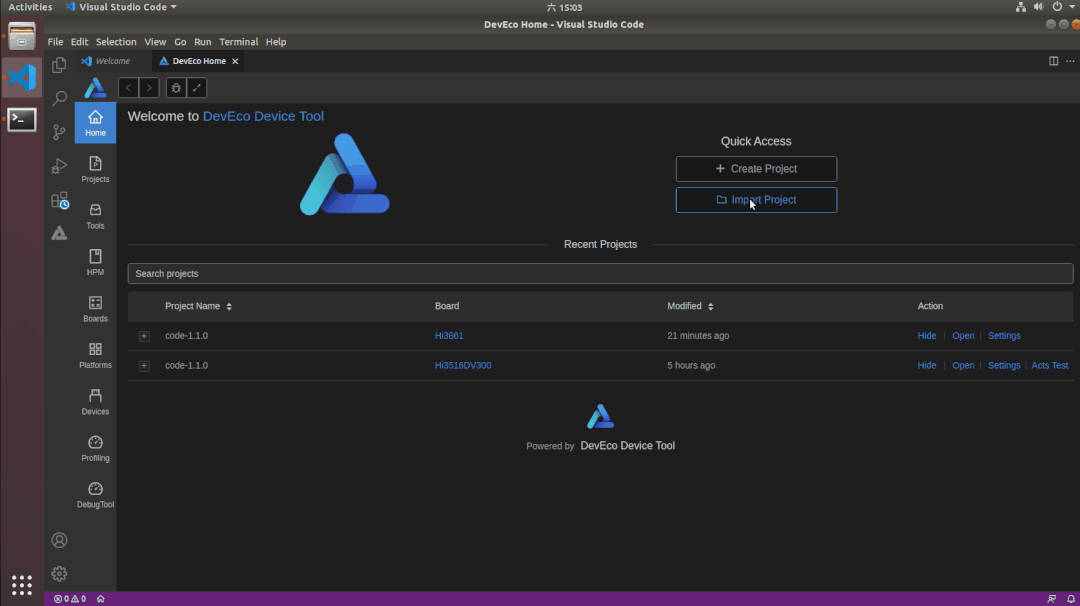
Task: Click the notifications bell in status bar
Action: (1070, 599)
